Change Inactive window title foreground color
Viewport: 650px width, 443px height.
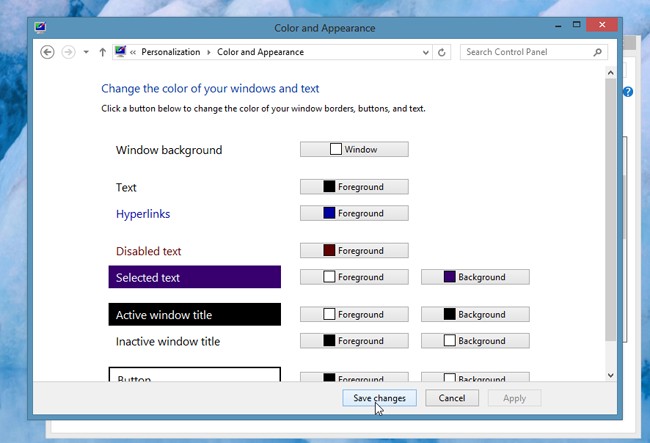pyautogui.click(x=354, y=341)
